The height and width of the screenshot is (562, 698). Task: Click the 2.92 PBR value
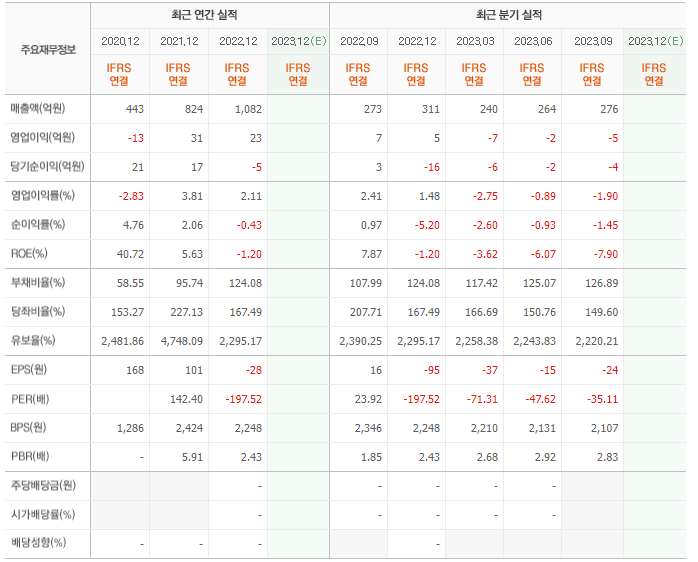point(545,457)
